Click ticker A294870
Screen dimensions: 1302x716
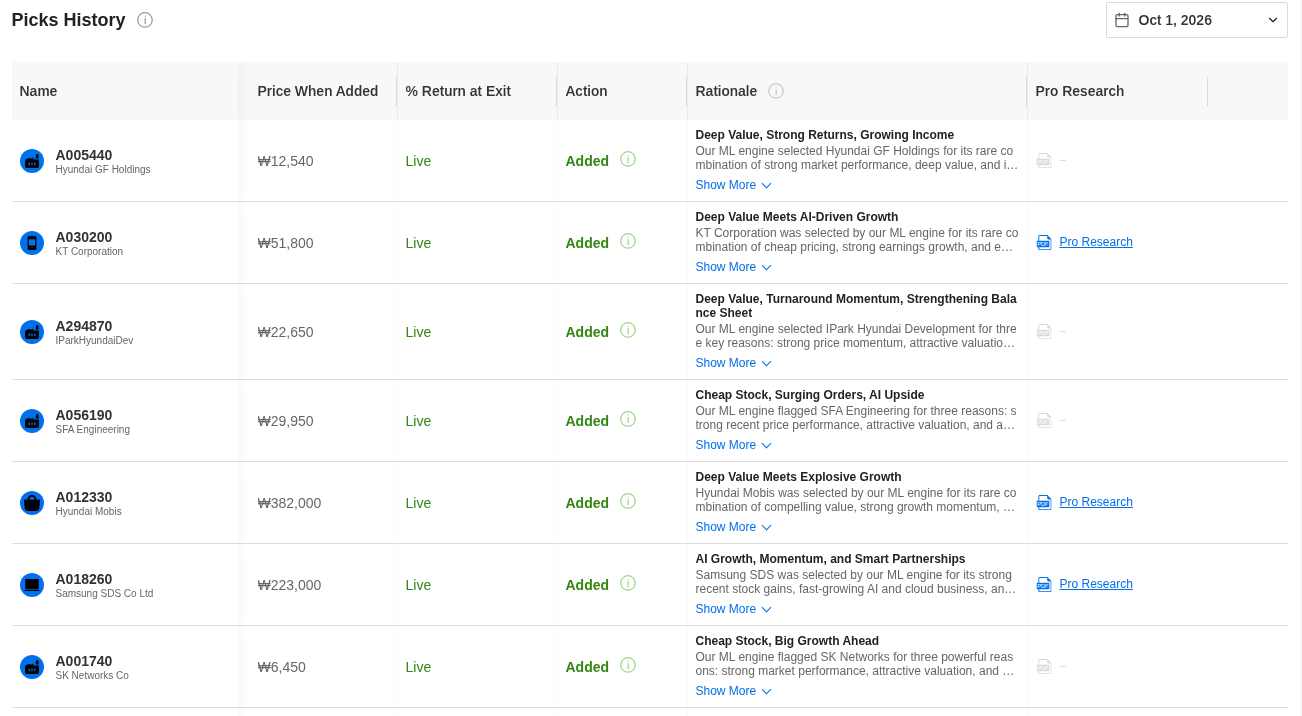point(84,326)
